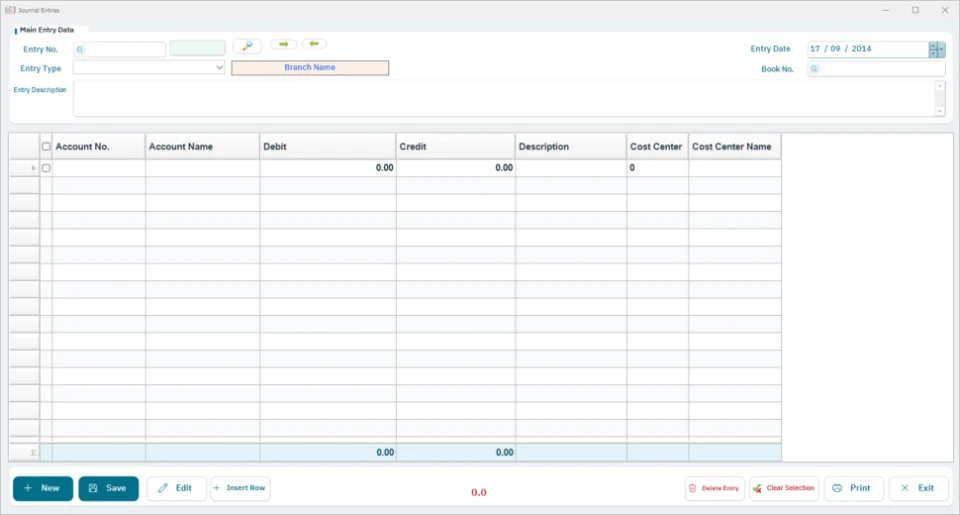Minimize the Journal Entries window
Screen dimensions: 960x515
886,10
